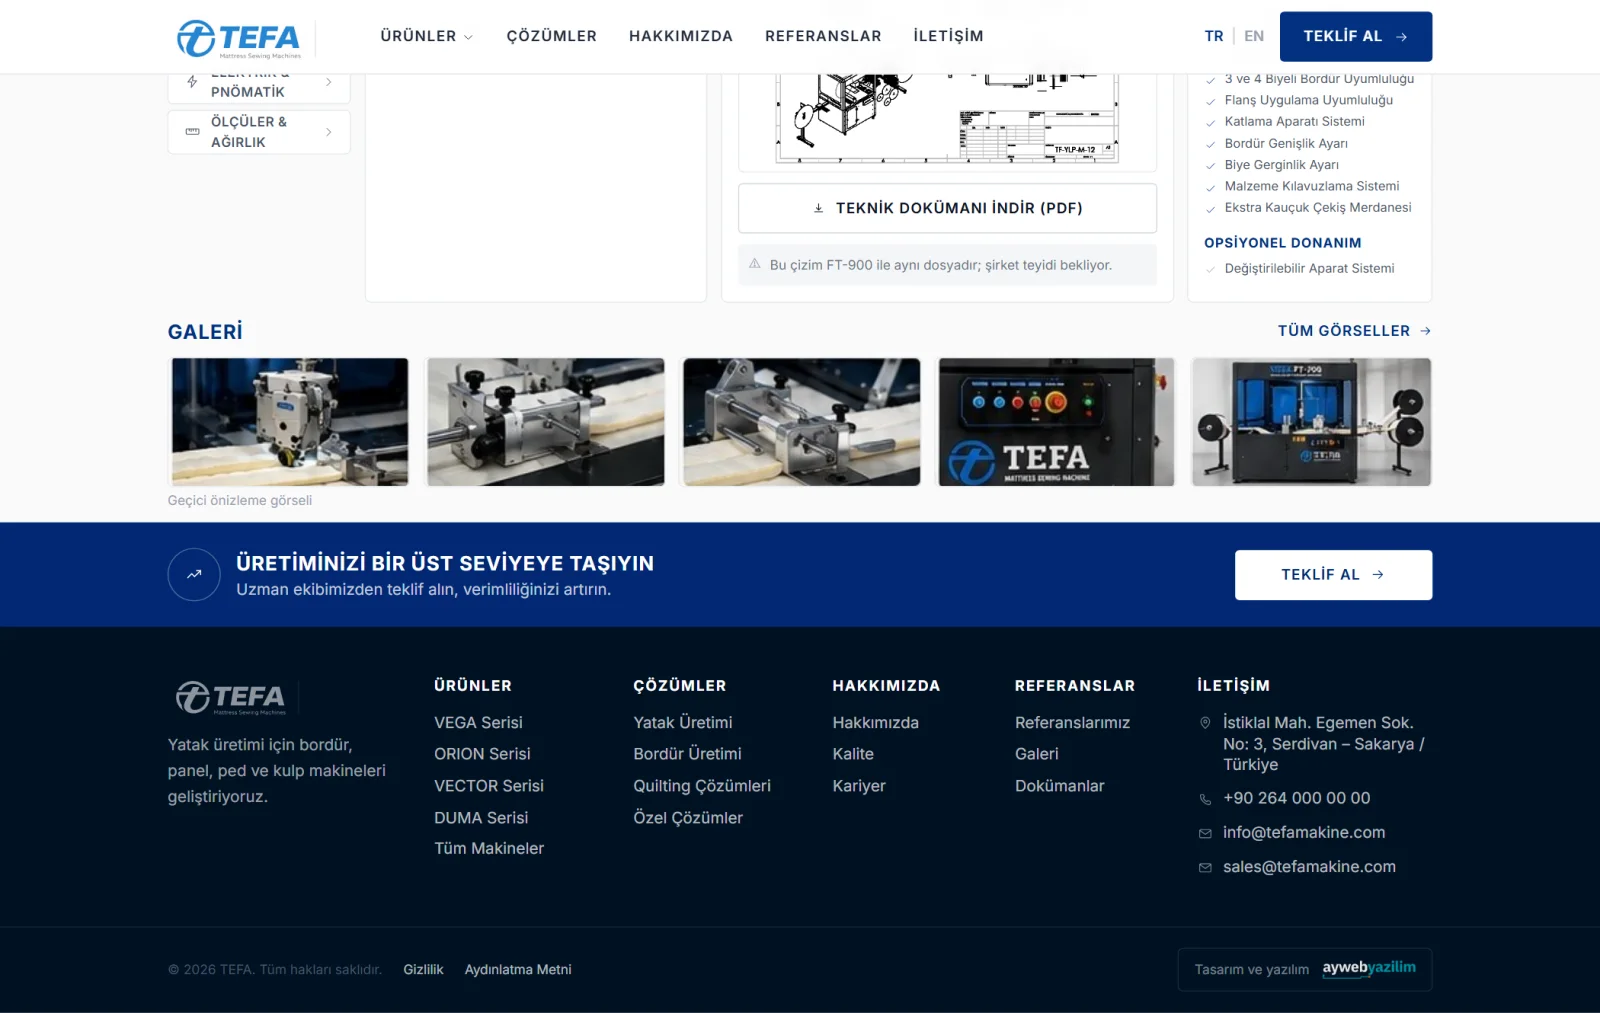Screen dimensions: 1600x1013
Task: Click the checkmark beside Ekstra Kauçuk Çekiş Merdanesi
Action: click(x=1211, y=209)
